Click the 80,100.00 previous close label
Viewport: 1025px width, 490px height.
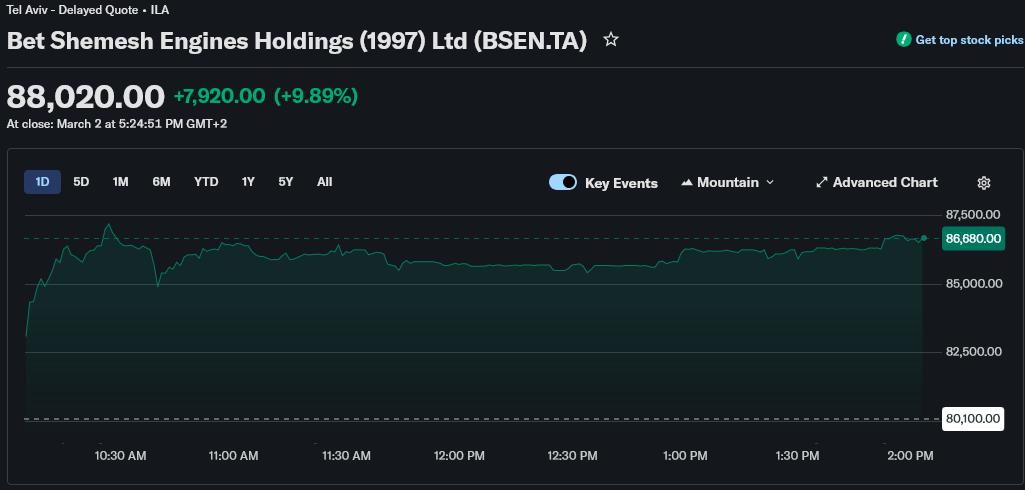pyautogui.click(x=973, y=419)
